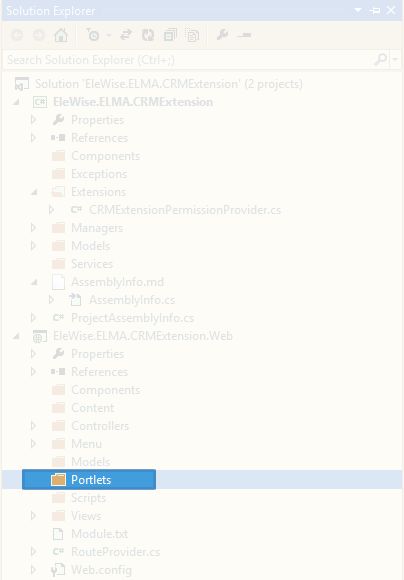Toggle Show All Files icon
404x580 pixels.
pos(192,35)
